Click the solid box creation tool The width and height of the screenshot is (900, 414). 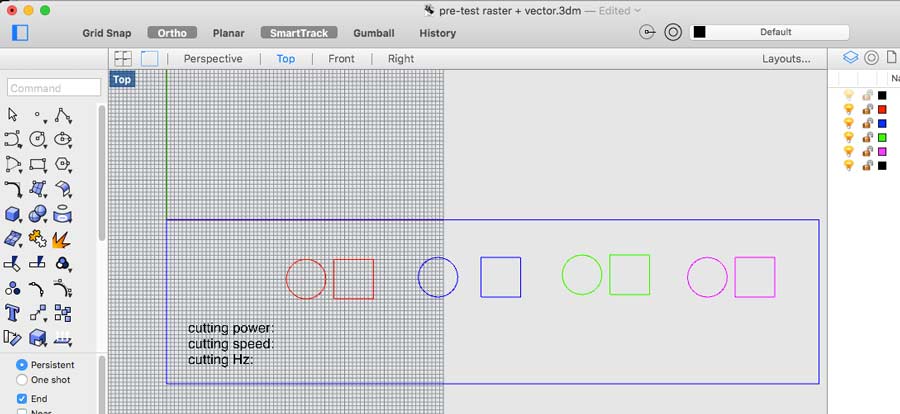pyautogui.click(x=13, y=214)
